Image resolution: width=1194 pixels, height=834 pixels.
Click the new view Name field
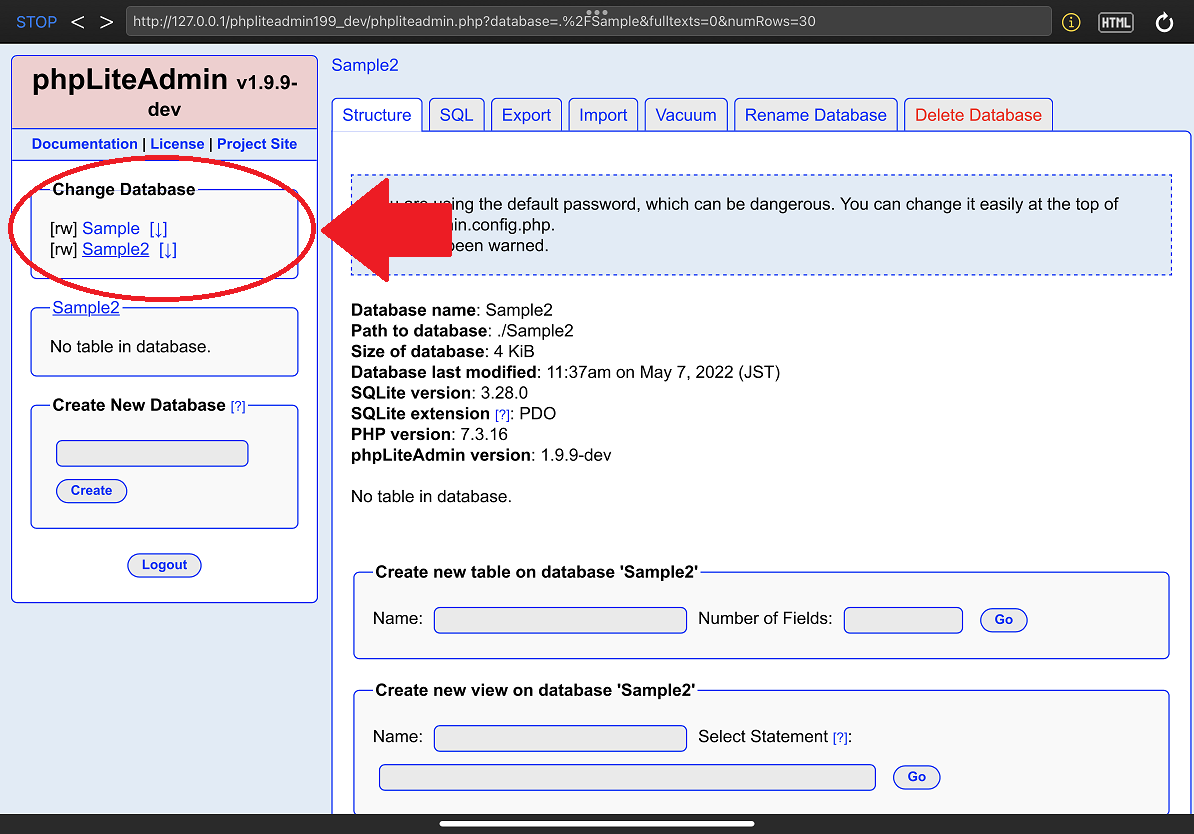click(x=560, y=738)
